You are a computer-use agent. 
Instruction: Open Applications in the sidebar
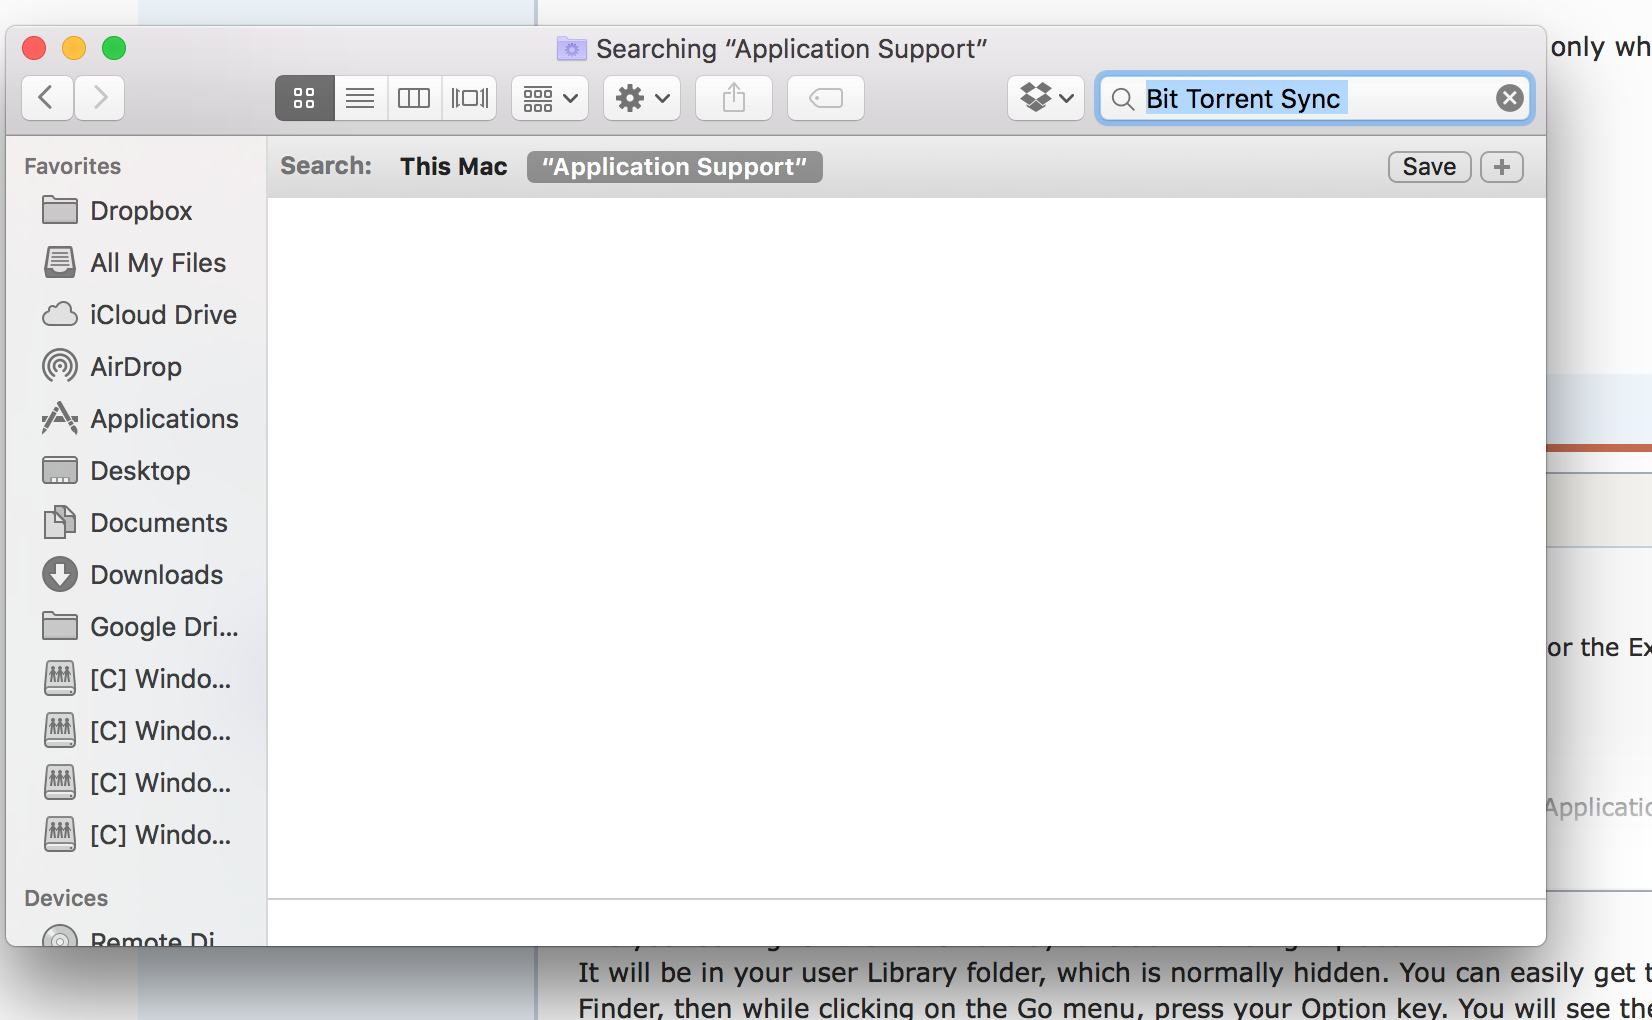136,419
